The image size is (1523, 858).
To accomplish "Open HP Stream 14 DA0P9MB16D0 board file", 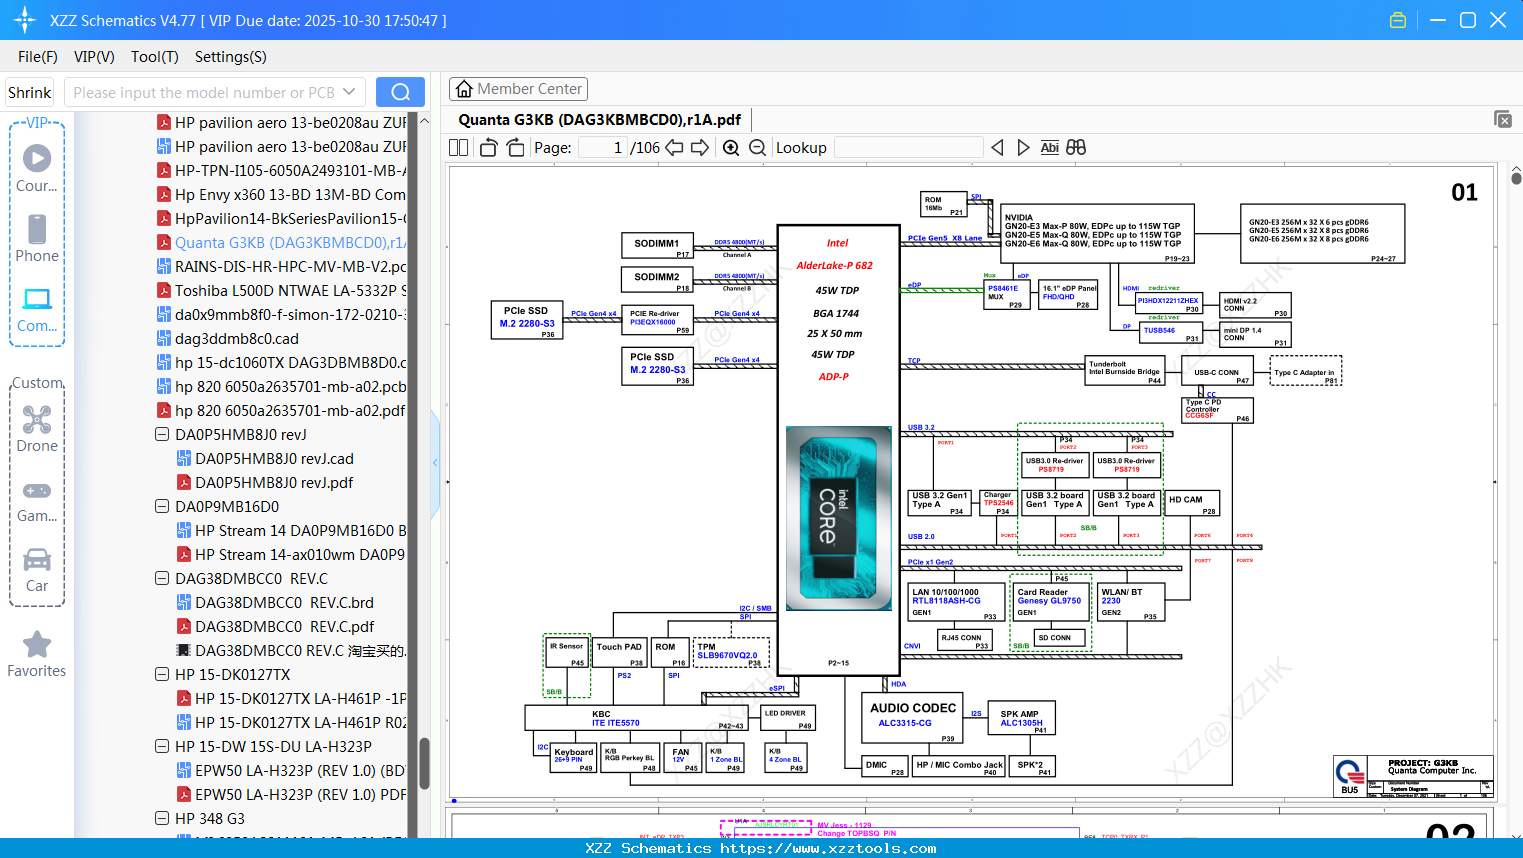I will tap(291, 531).
